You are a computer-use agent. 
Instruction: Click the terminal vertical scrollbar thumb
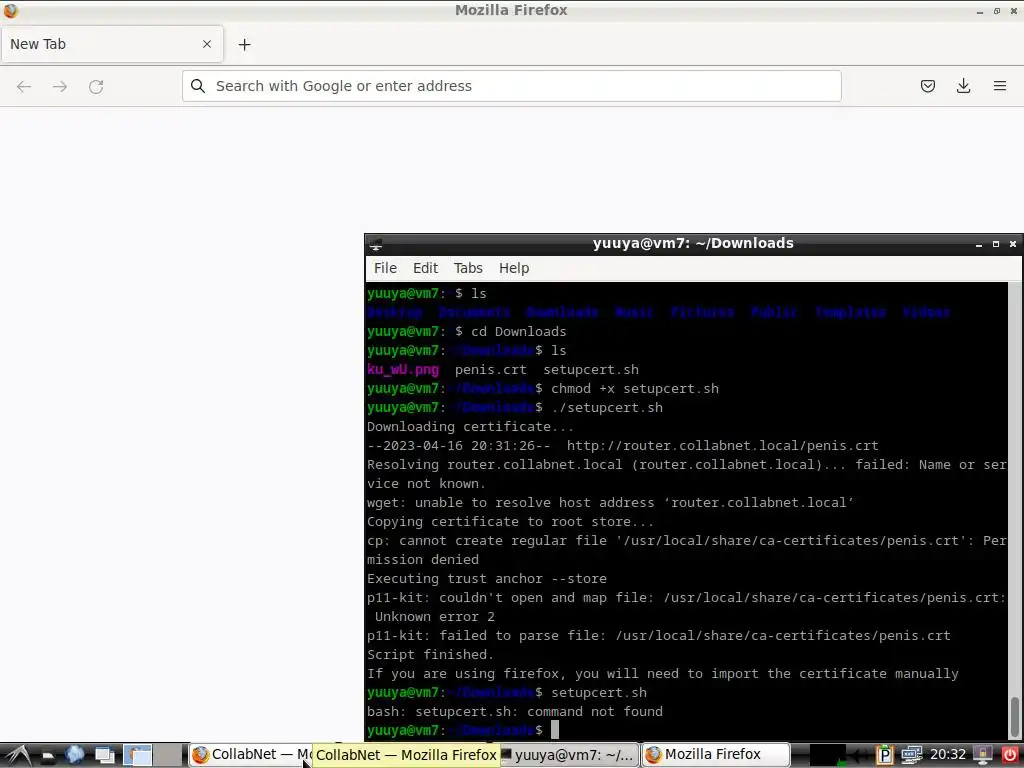click(x=1014, y=717)
